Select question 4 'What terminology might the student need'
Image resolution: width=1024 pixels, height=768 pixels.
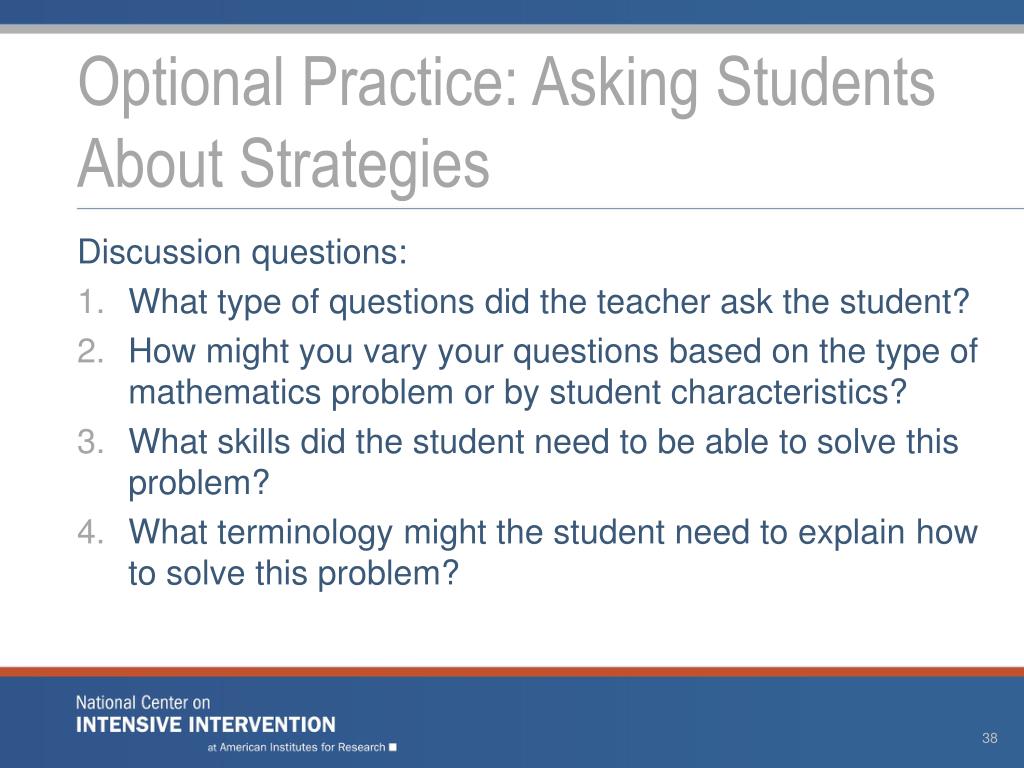coord(552,532)
